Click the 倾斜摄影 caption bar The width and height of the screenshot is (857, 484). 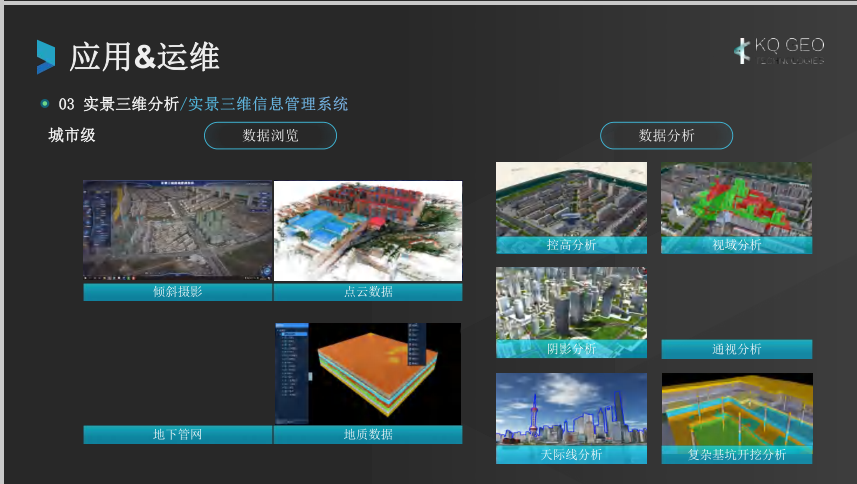177,292
